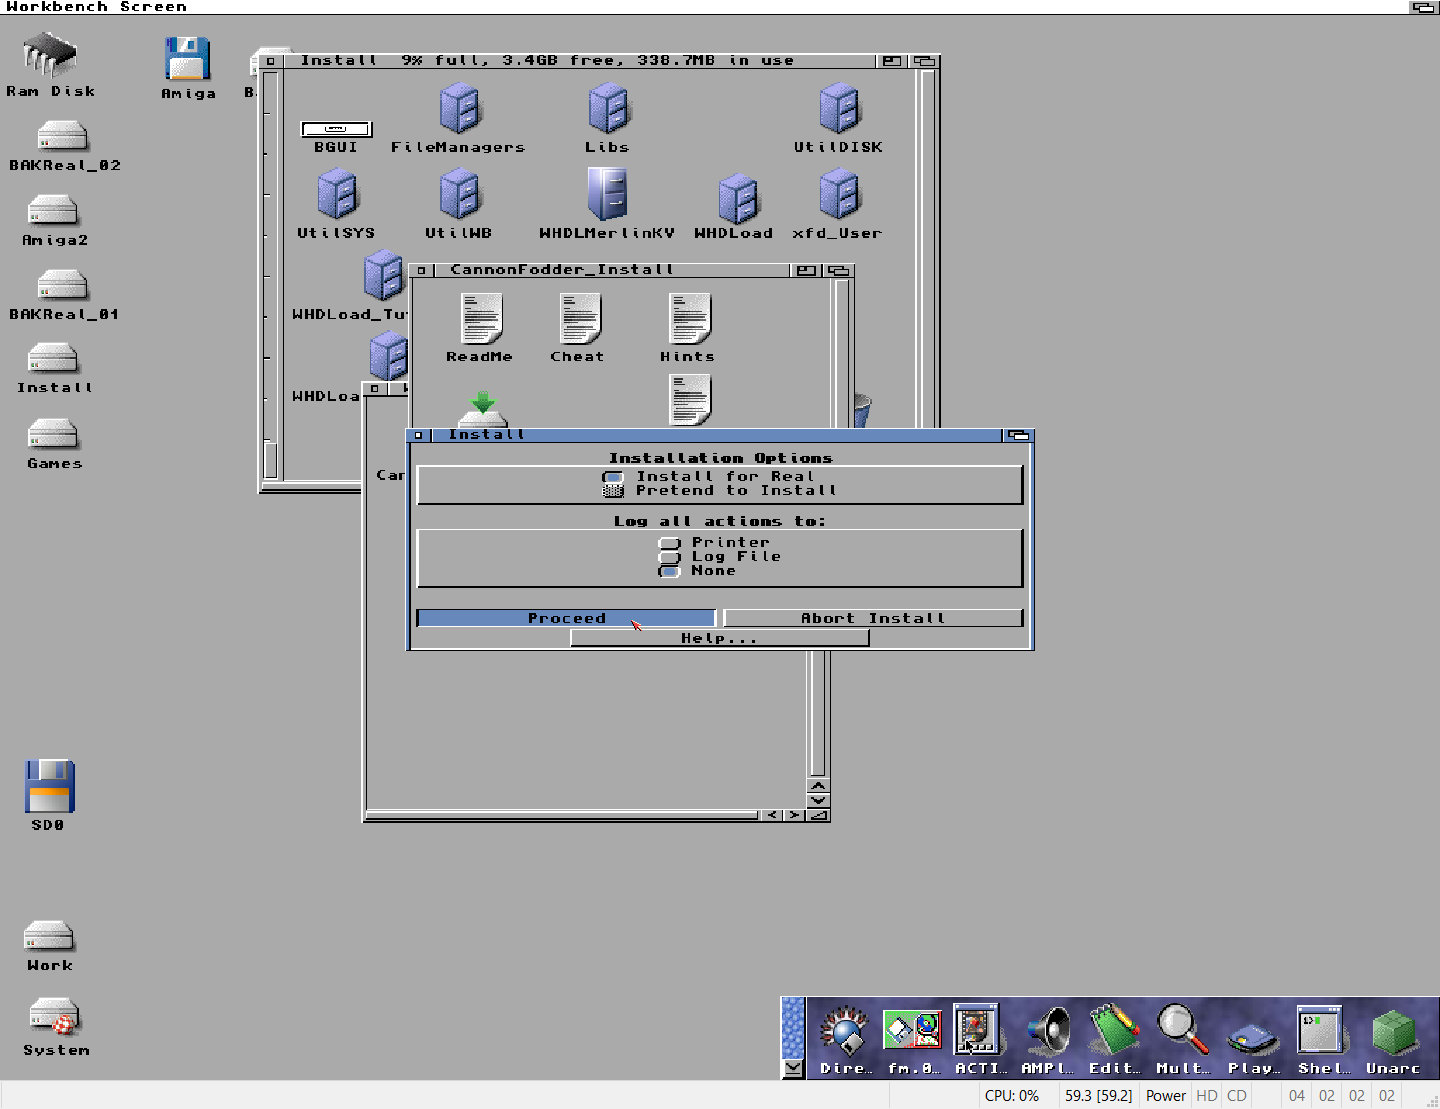This screenshot has width=1440, height=1109.
Task: Open the Install drive icon on desktop
Action: pyautogui.click(x=53, y=359)
